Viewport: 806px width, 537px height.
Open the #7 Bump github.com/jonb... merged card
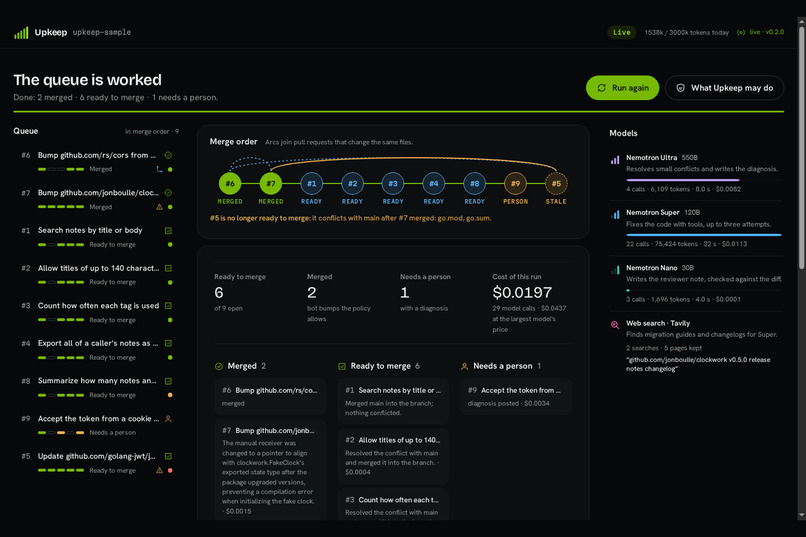pos(270,470)
